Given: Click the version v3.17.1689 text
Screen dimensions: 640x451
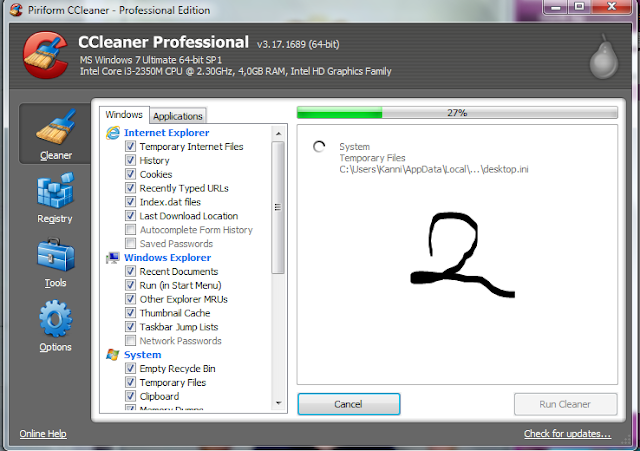Looking at the screenshot, I should click(x=298, y=44).
